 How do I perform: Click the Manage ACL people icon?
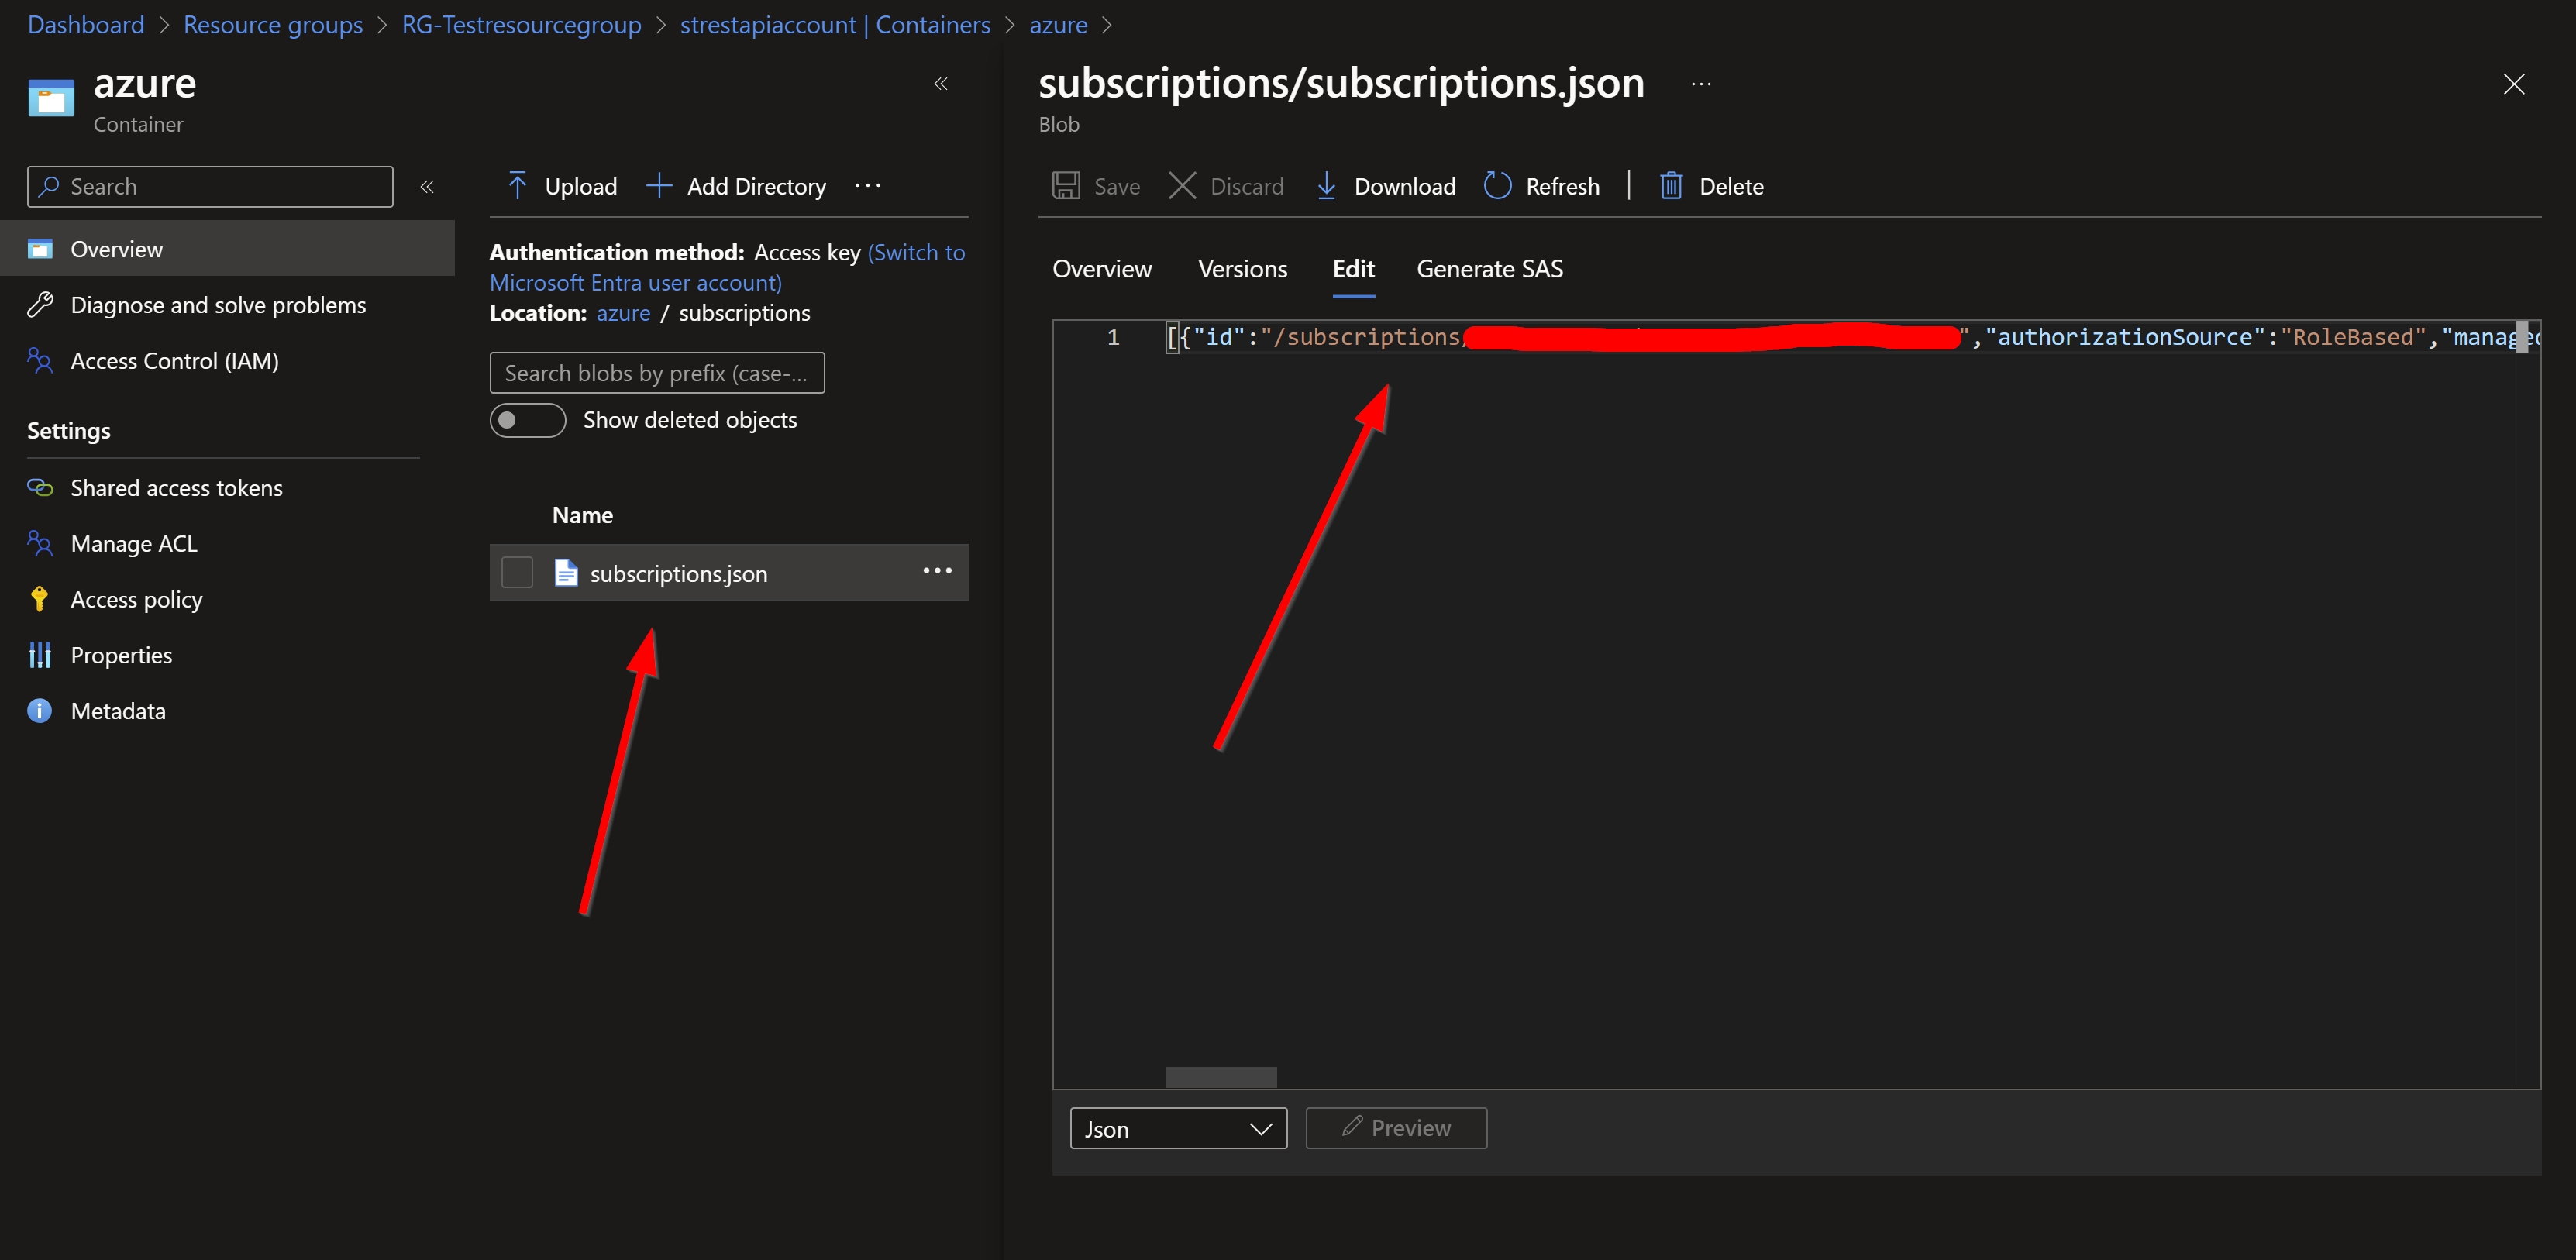pos(40,544)
